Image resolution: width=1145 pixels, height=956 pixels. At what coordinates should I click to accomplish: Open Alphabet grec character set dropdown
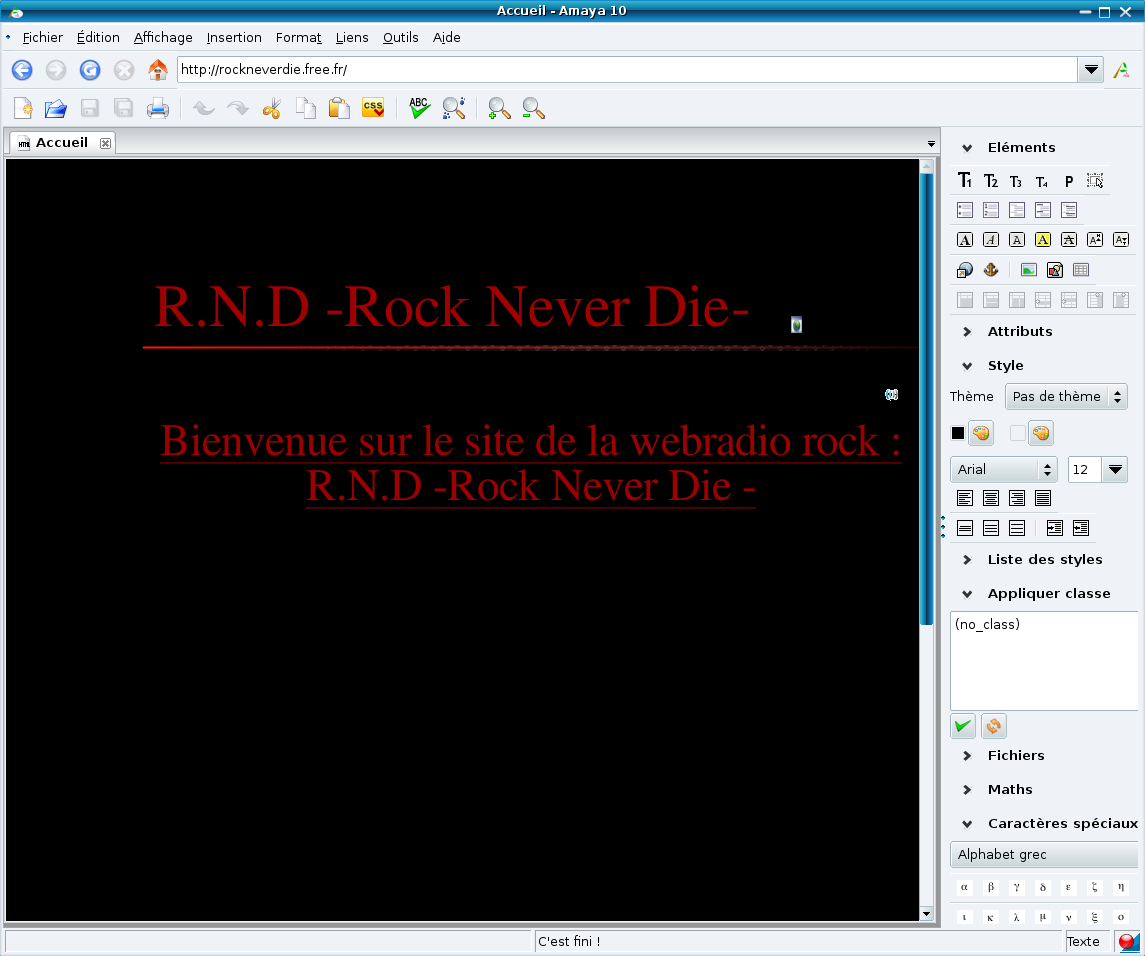pyautogui.click(x=1044, y=854)
